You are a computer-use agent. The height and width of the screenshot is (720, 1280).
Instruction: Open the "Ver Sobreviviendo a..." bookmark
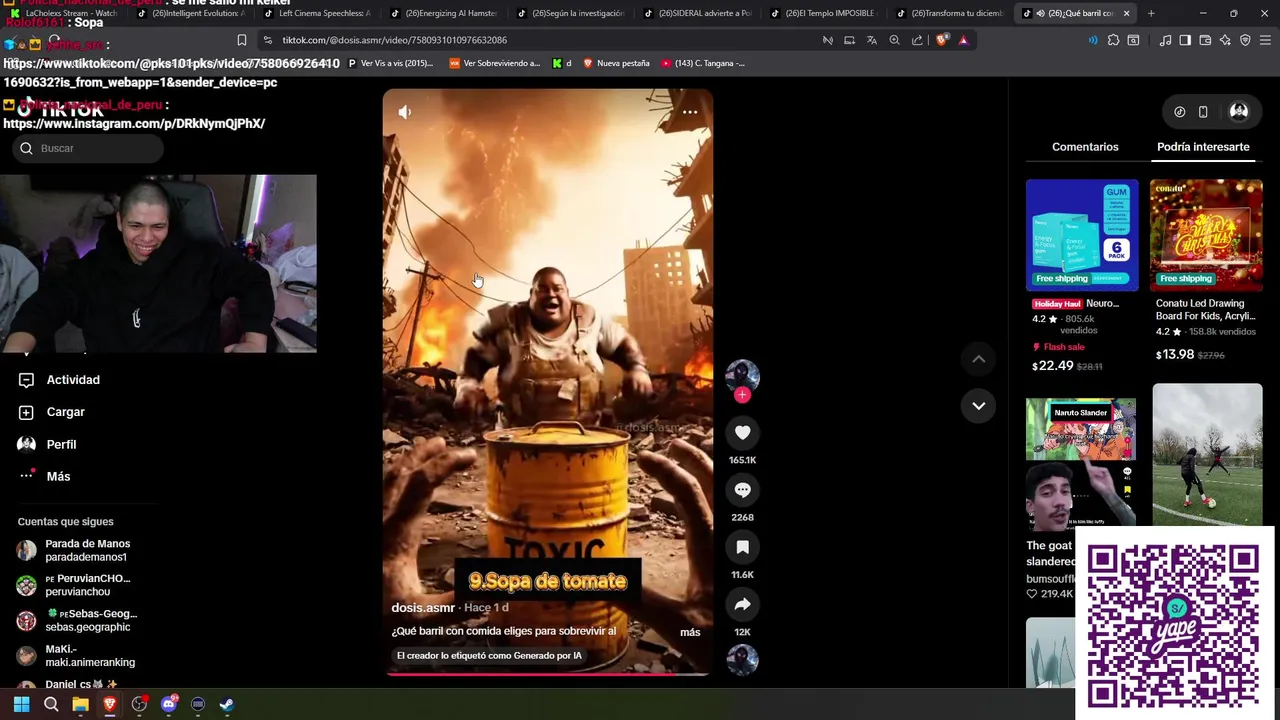(x=494, y=63)
